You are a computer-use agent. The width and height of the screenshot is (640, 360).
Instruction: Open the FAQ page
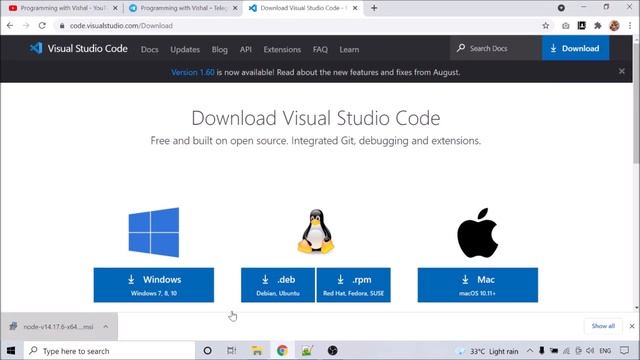(320, 49)
